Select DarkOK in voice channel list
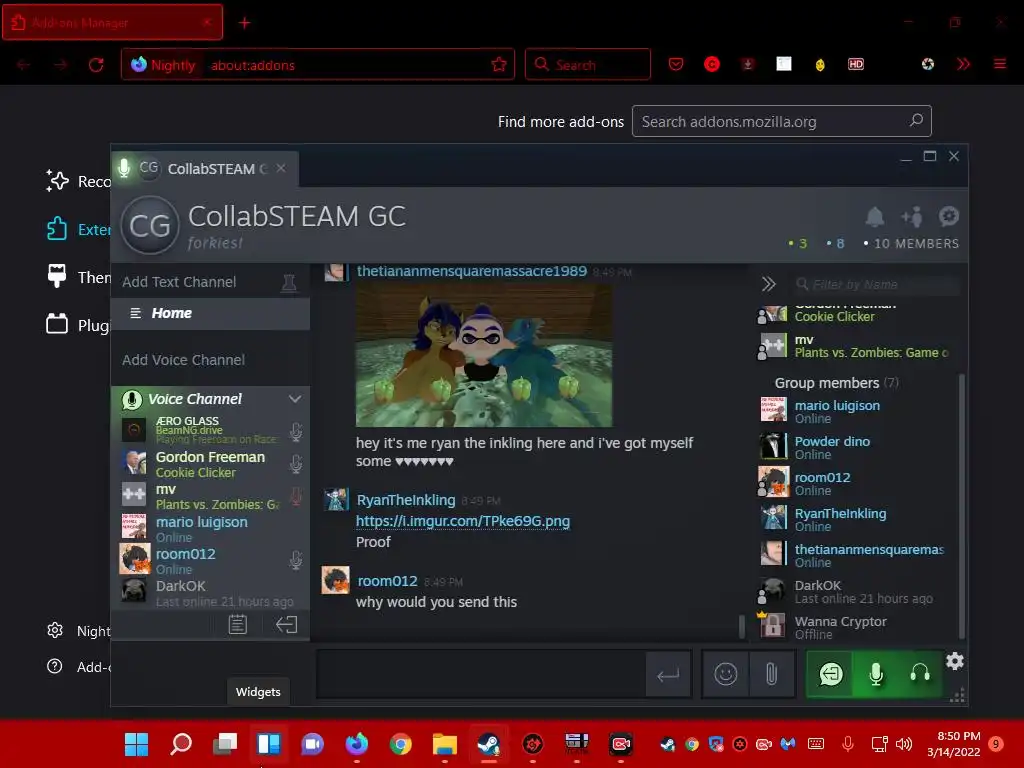This screenshot has height=768, width=1024. click(210, 592)
